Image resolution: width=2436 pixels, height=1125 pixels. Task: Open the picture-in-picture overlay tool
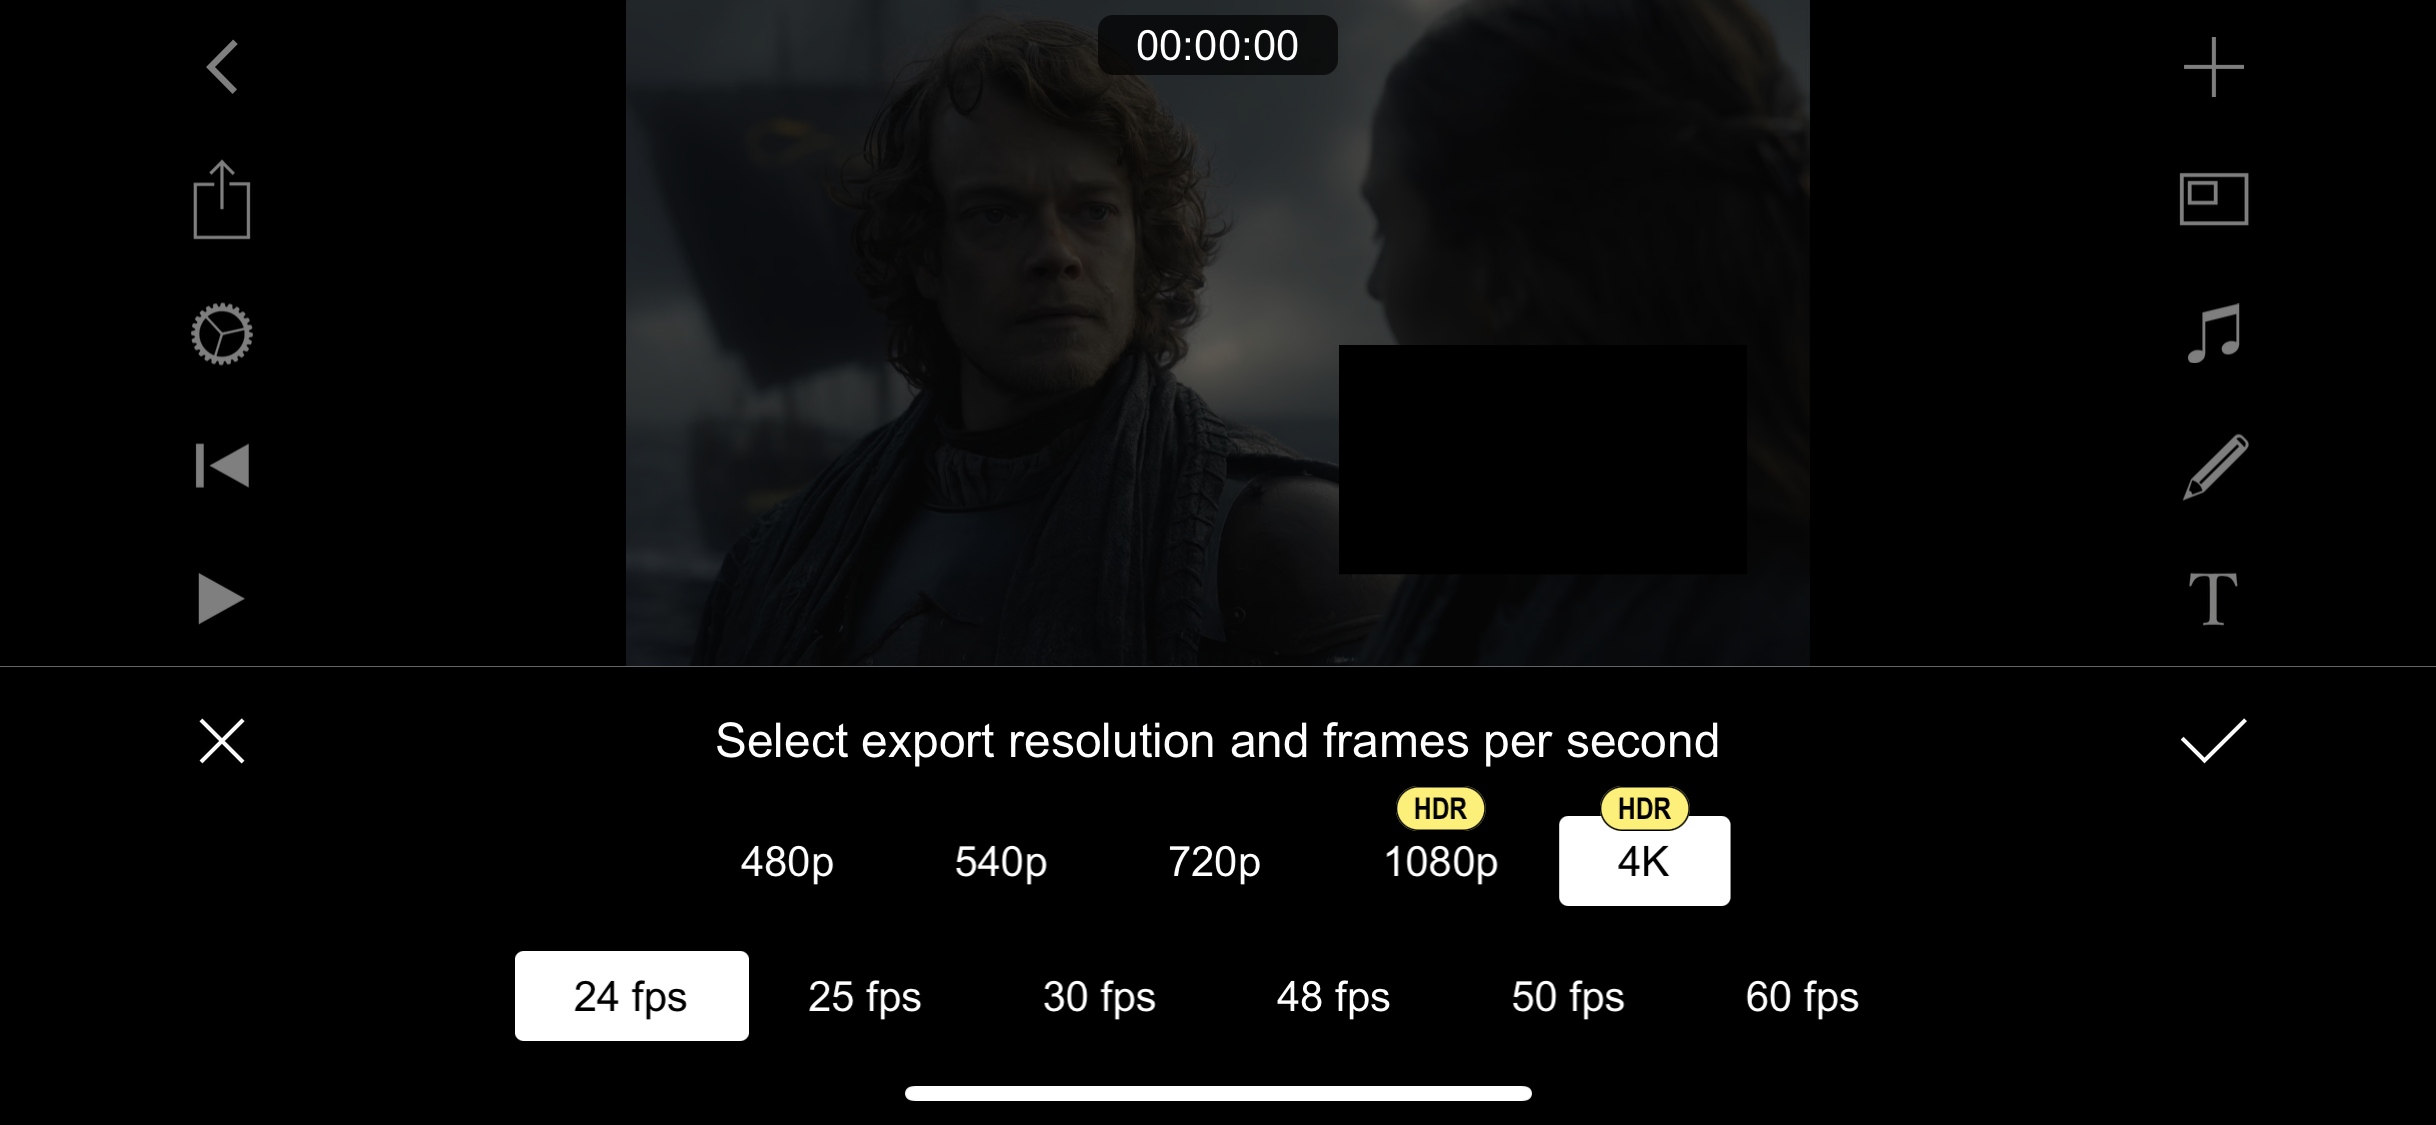pyautogui.click(x=2213, y=199)
